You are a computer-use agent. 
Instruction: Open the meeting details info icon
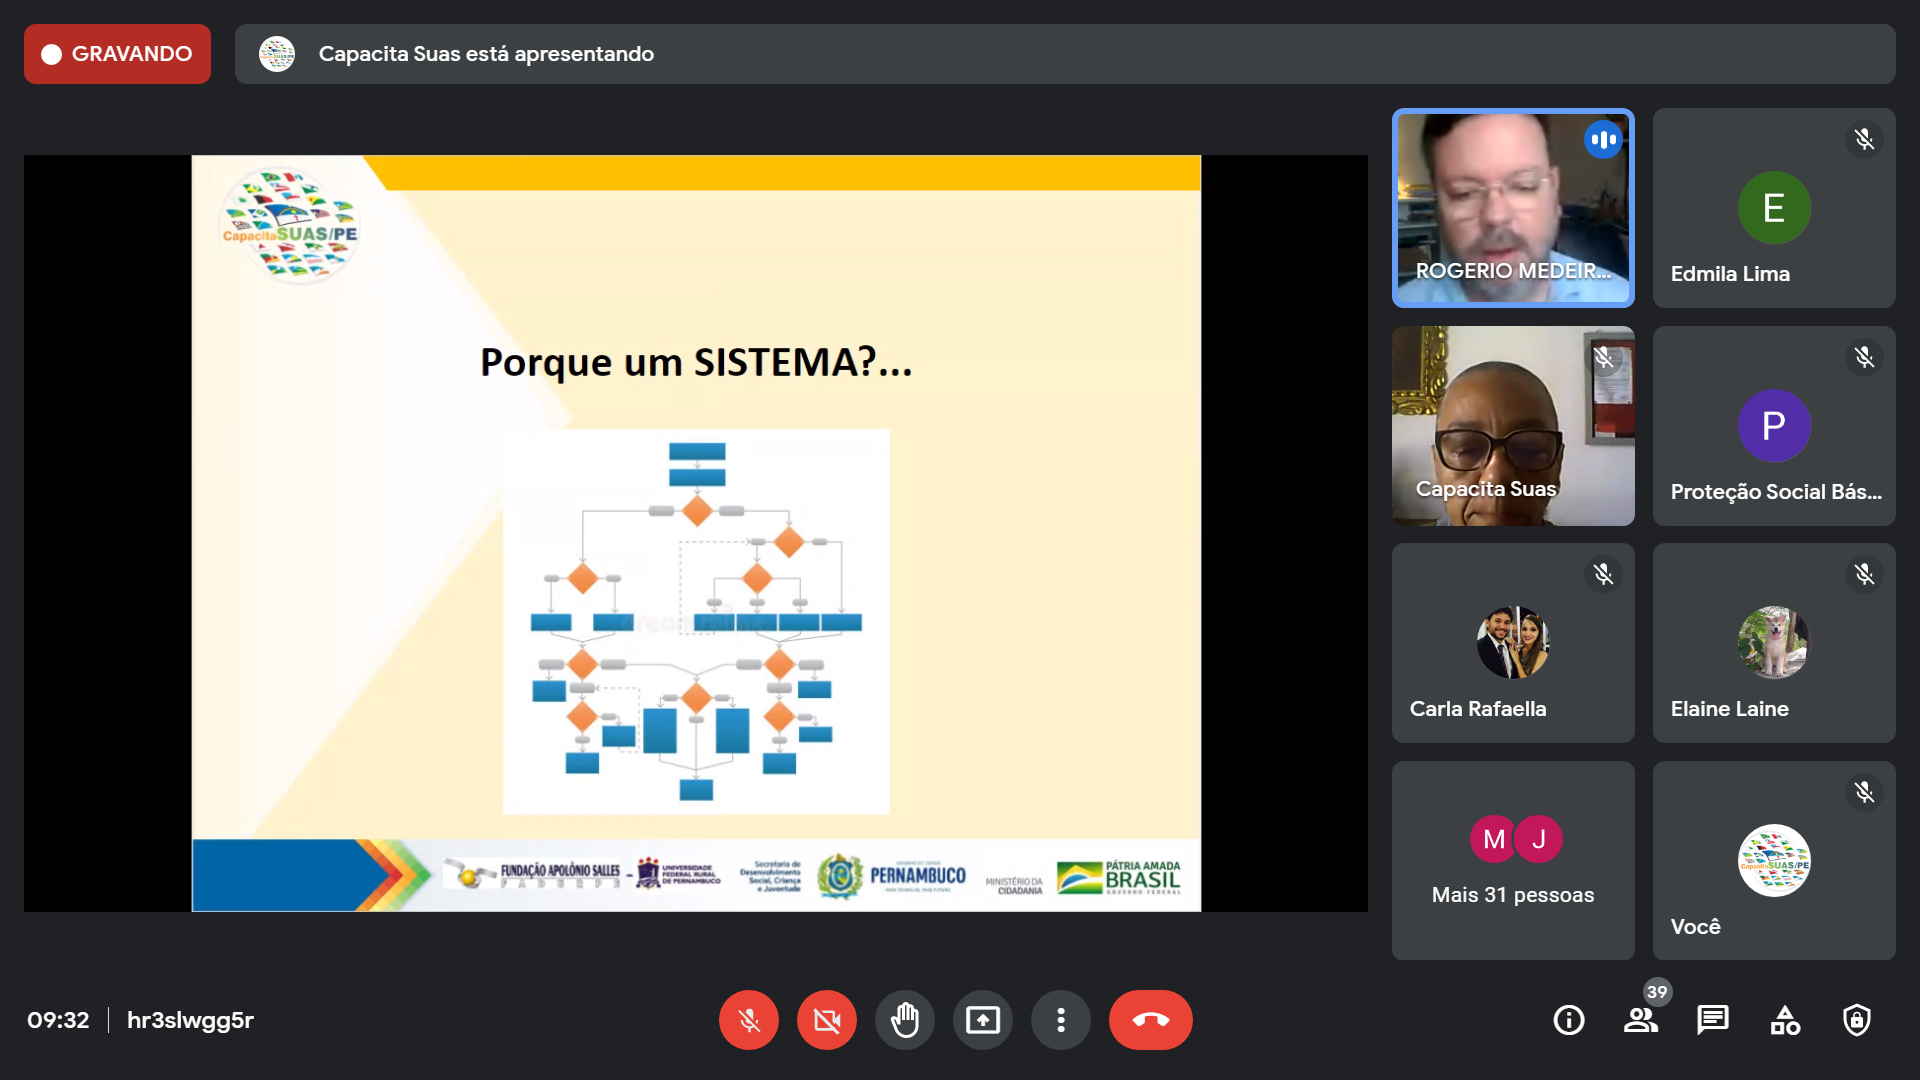(x=1568, y=1020)
